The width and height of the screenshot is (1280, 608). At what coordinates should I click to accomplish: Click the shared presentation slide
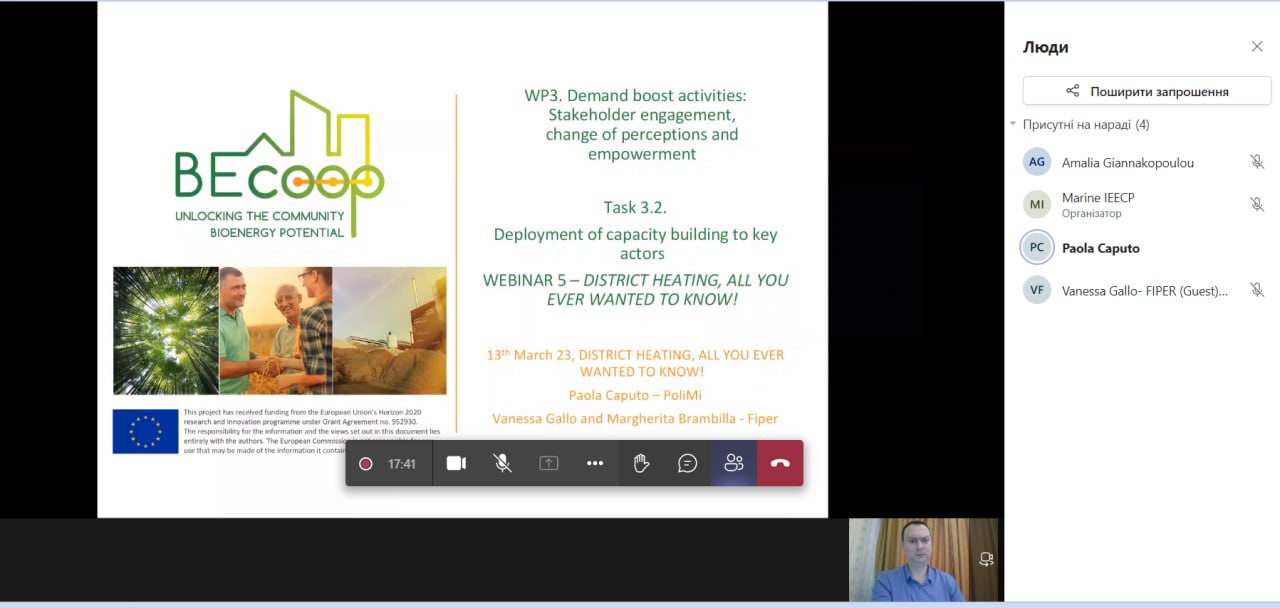click(x=462, y=259)
